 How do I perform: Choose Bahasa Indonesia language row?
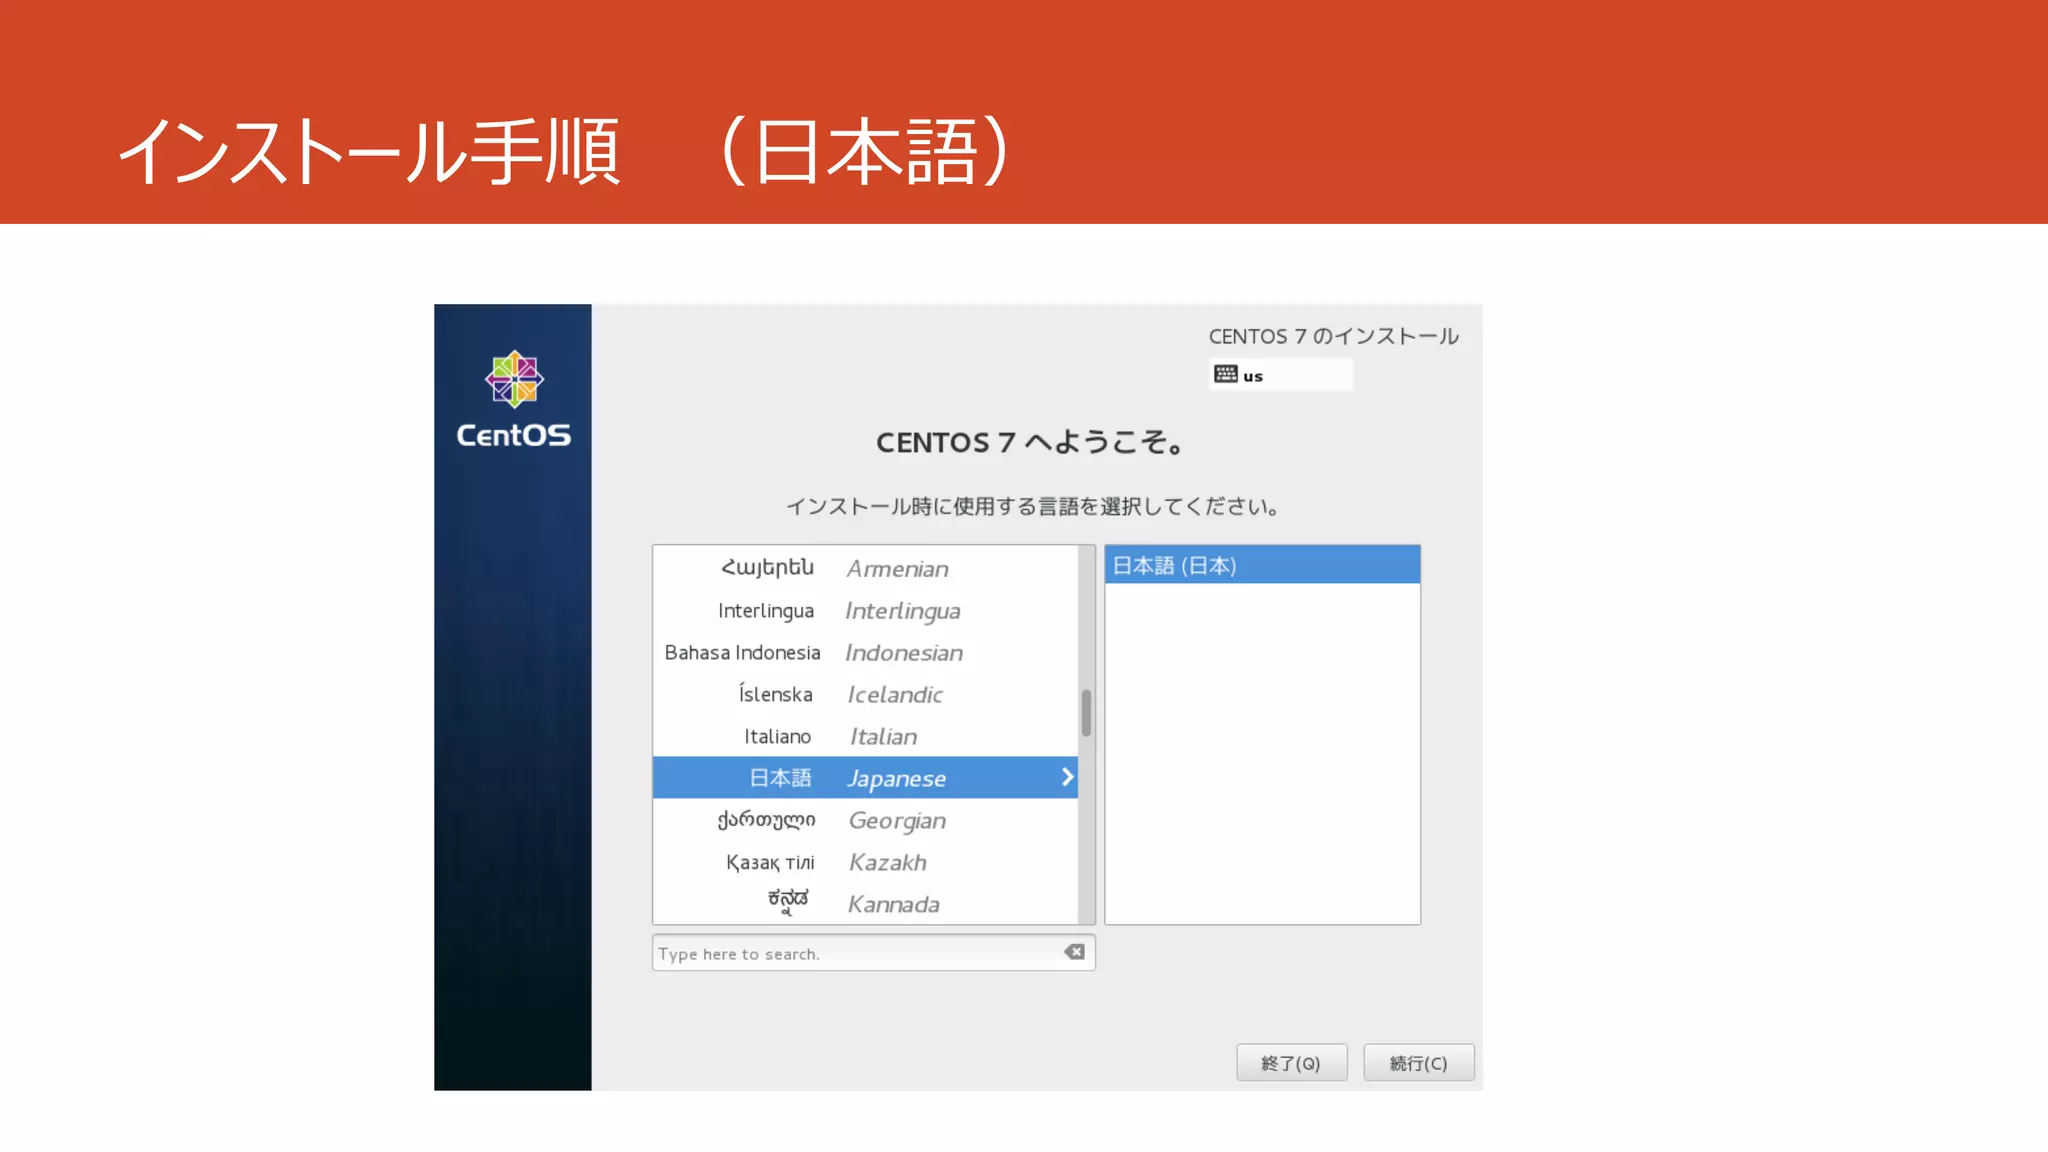click(865, 652)
